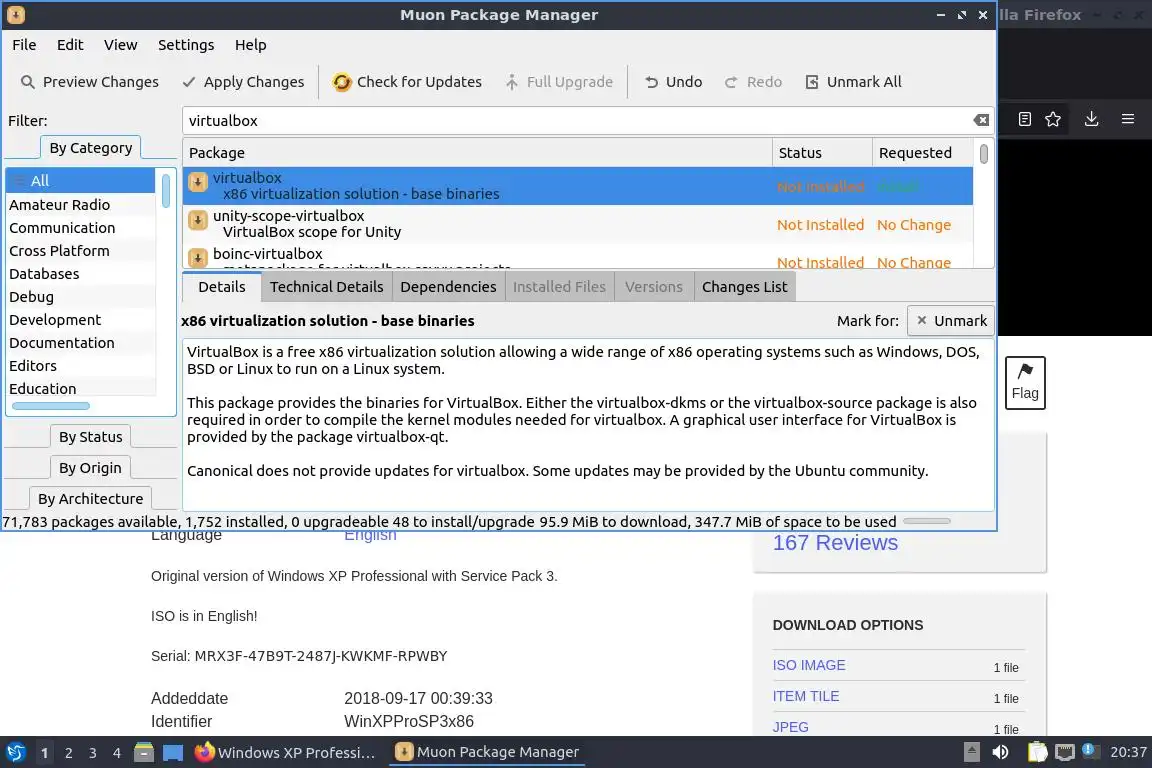1152x768 pixels.
Task: Activate Windows XP Professi... taskbar window
Action: click(x=285, y=752)
